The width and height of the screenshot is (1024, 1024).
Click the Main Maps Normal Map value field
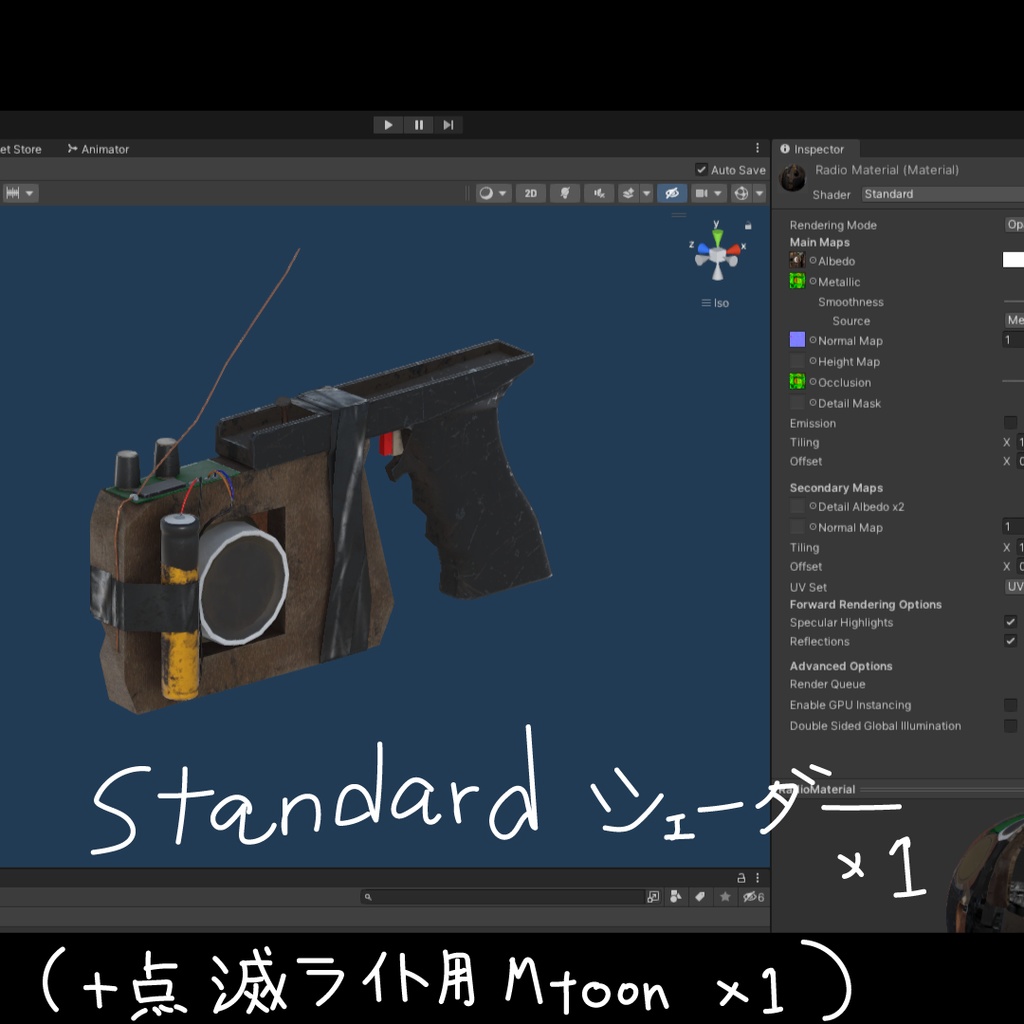pos(1013,340)
